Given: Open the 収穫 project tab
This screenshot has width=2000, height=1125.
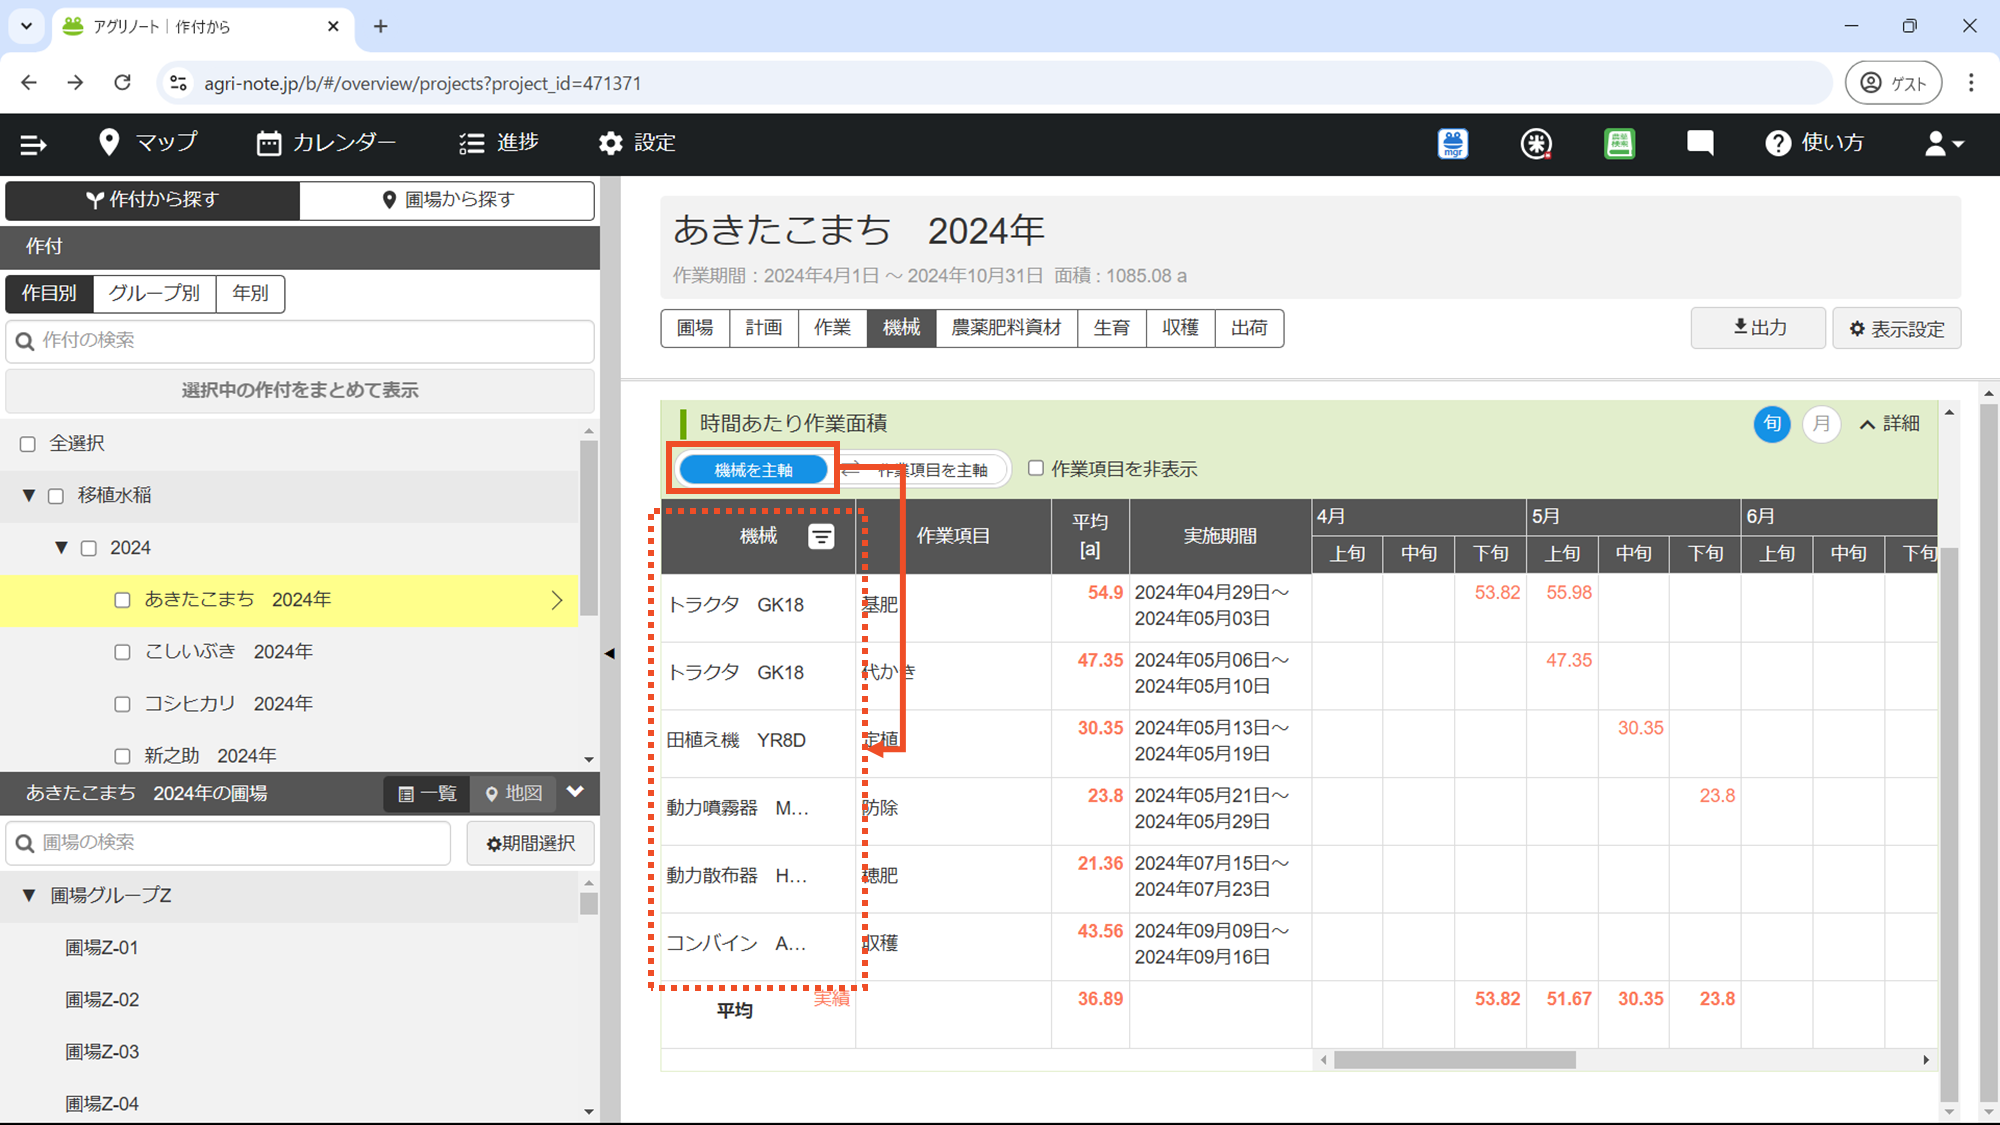Looking at the screenshot, I should (x=1181, y=328).
